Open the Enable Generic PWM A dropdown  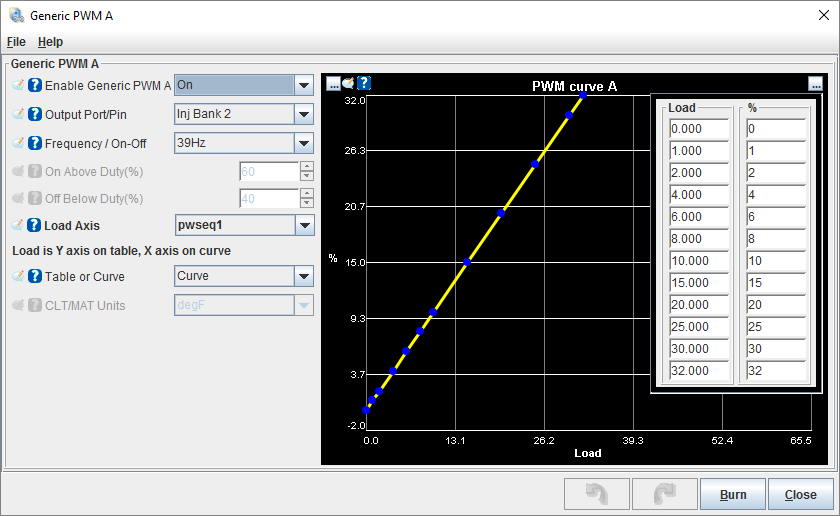304,86
